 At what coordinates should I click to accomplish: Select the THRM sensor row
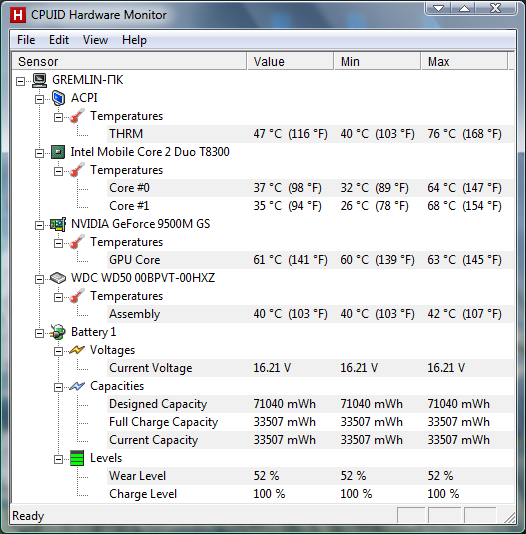[310, 134]
